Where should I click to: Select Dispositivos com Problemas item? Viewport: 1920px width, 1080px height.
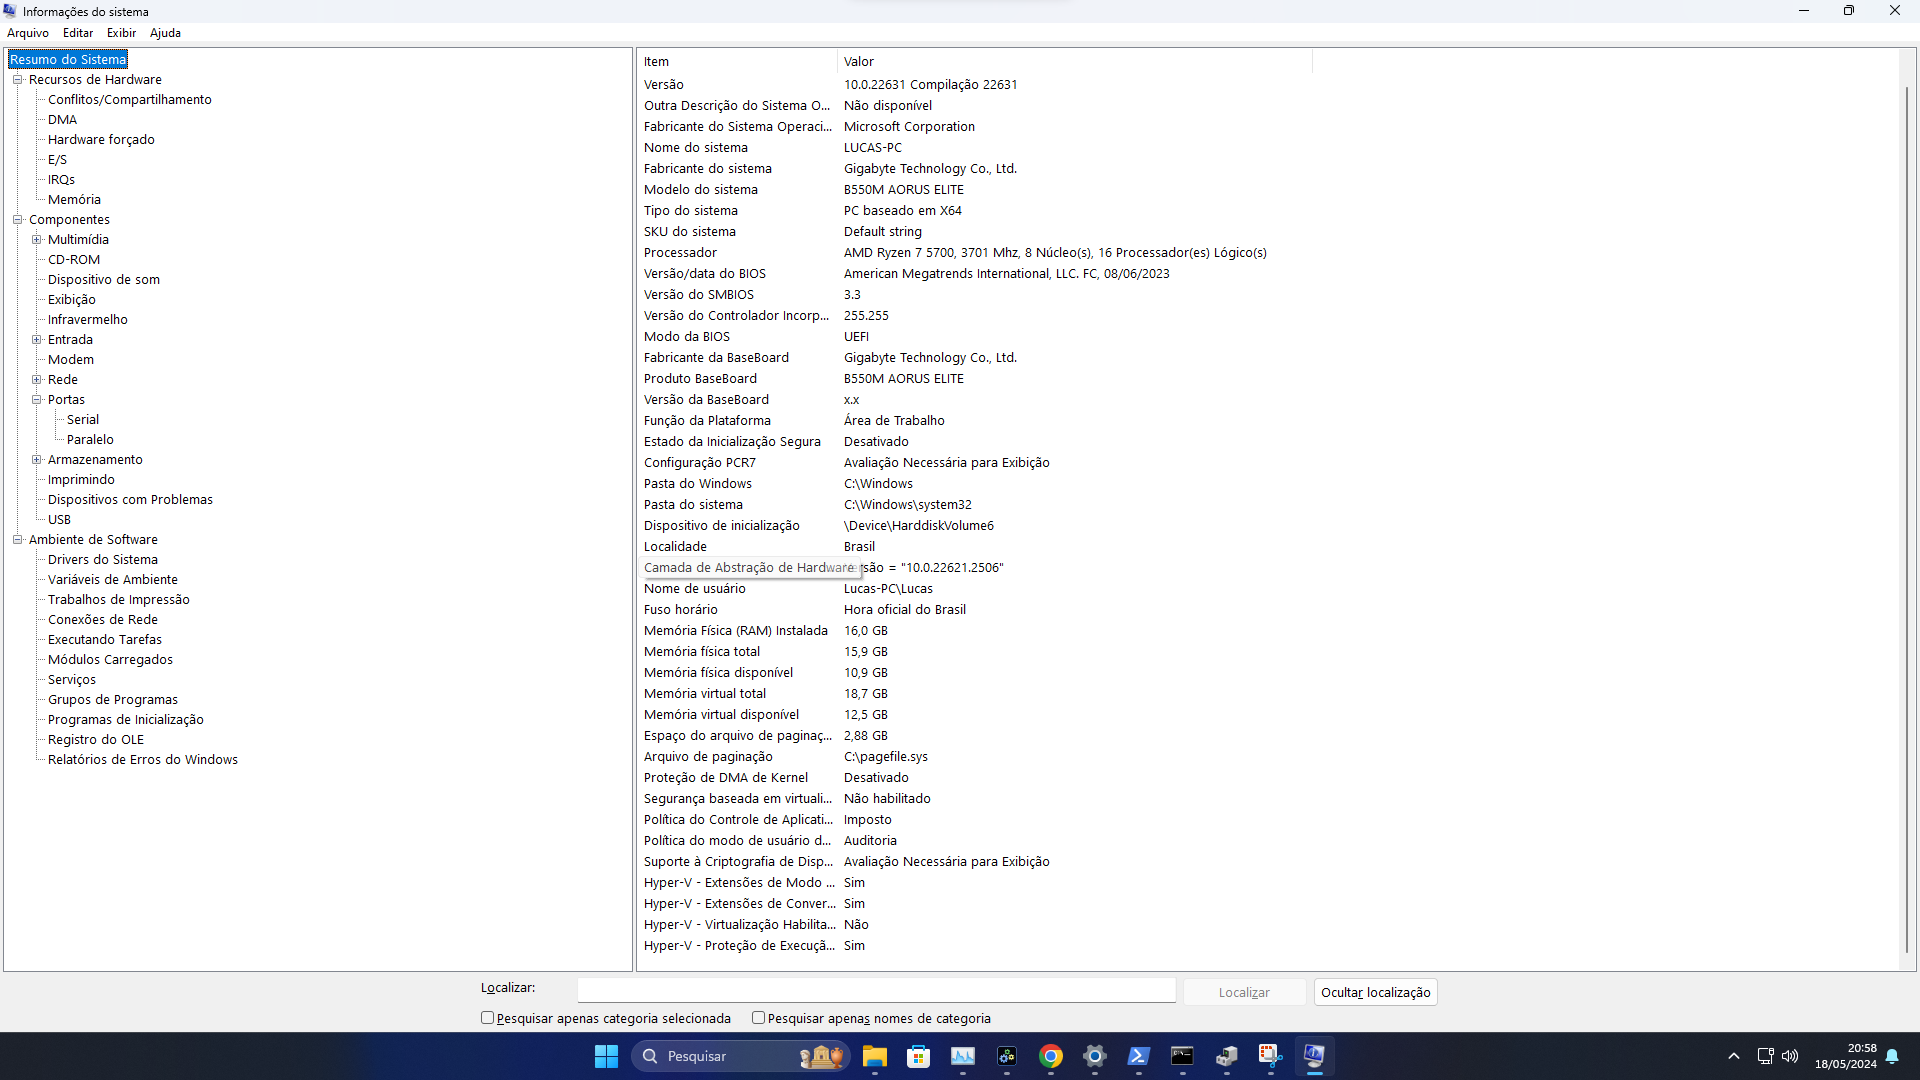pyautogui.click(x=130, y=500)
